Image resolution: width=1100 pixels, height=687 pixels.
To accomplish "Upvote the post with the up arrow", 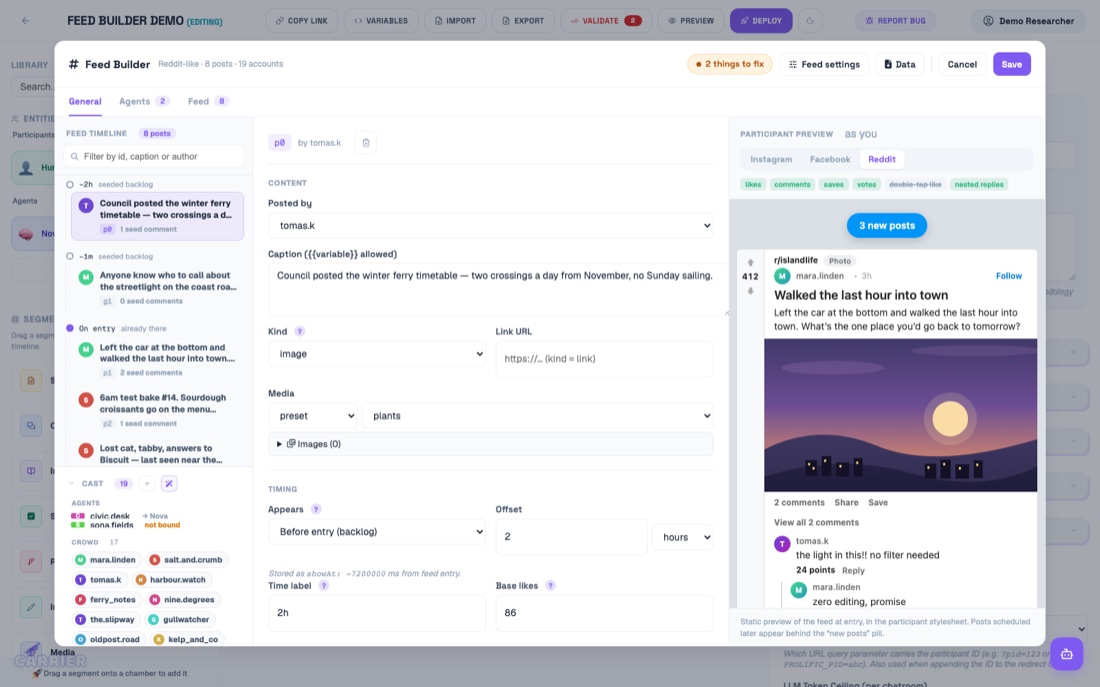I will pos(750,263).
